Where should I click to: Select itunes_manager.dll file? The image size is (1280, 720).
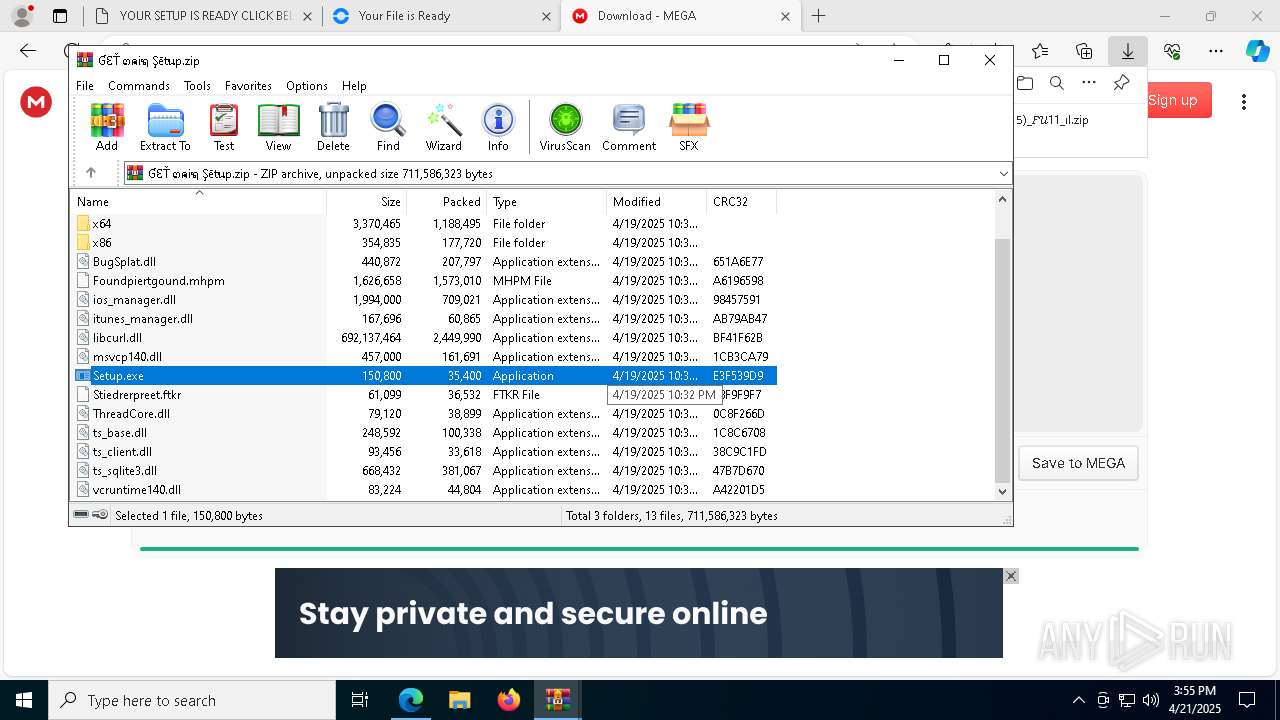(x=142, y=319)
